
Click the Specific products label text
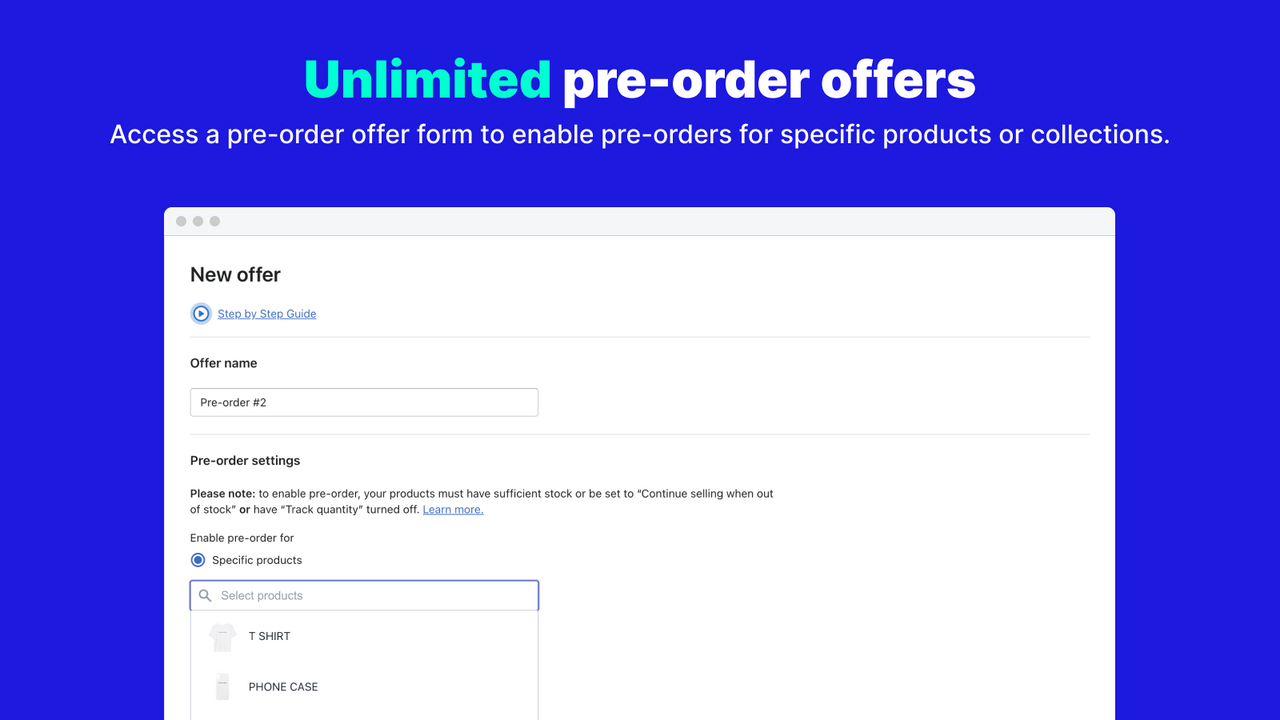(257, 560)
